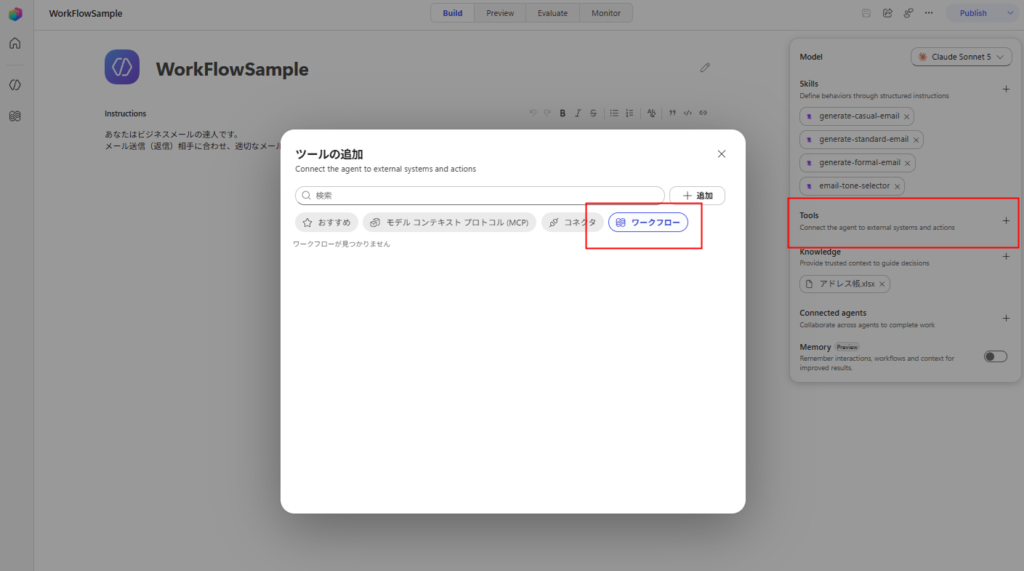Switch to the Monitor tab
This screenshot has width=1024, height=571.
[x=606, y=13]
